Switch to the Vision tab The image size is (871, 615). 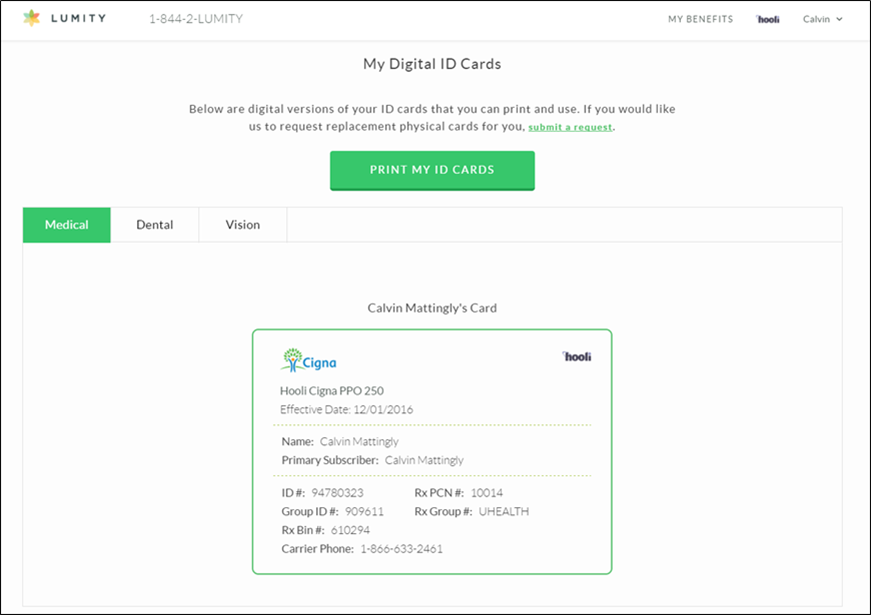[x=243, y=225]
